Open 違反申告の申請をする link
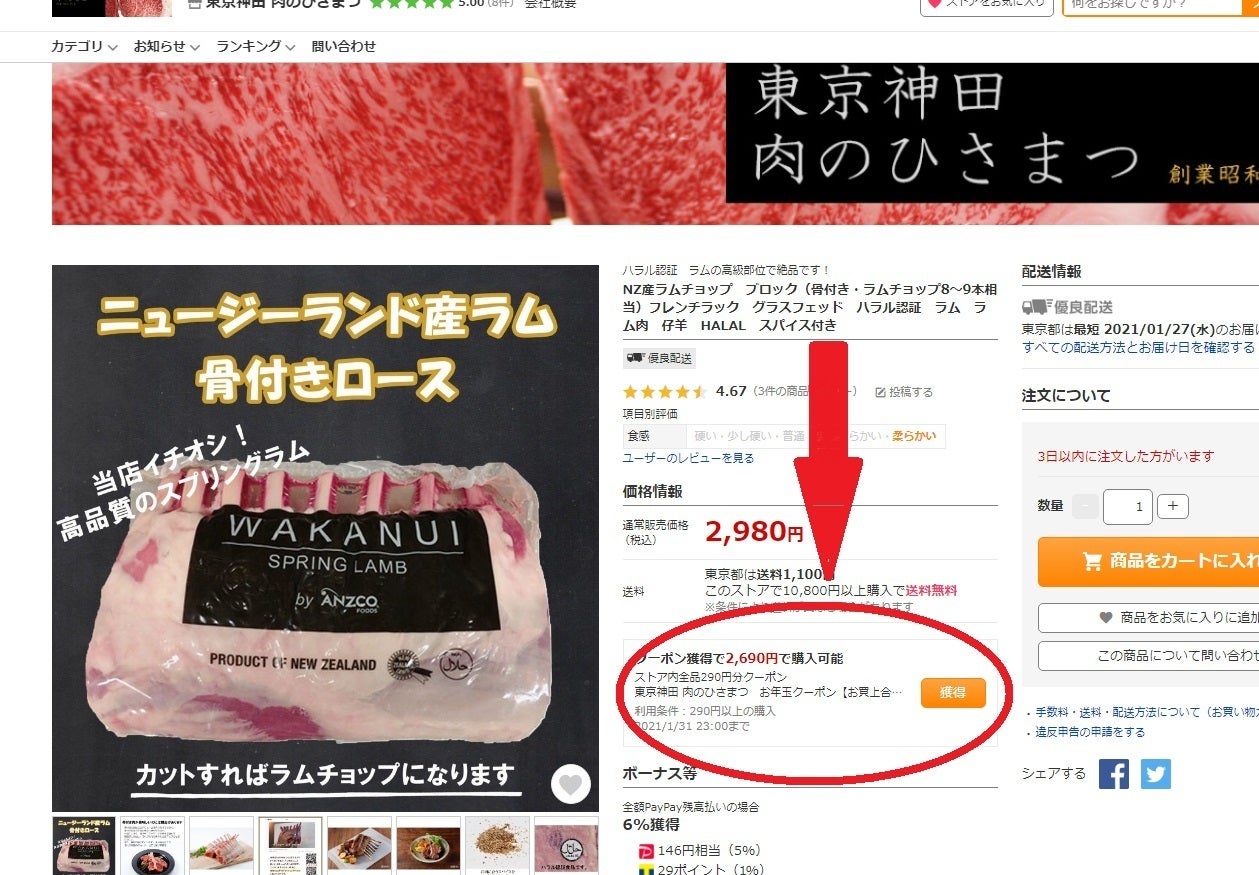Screen dimensions: 1259x875 1090,732
